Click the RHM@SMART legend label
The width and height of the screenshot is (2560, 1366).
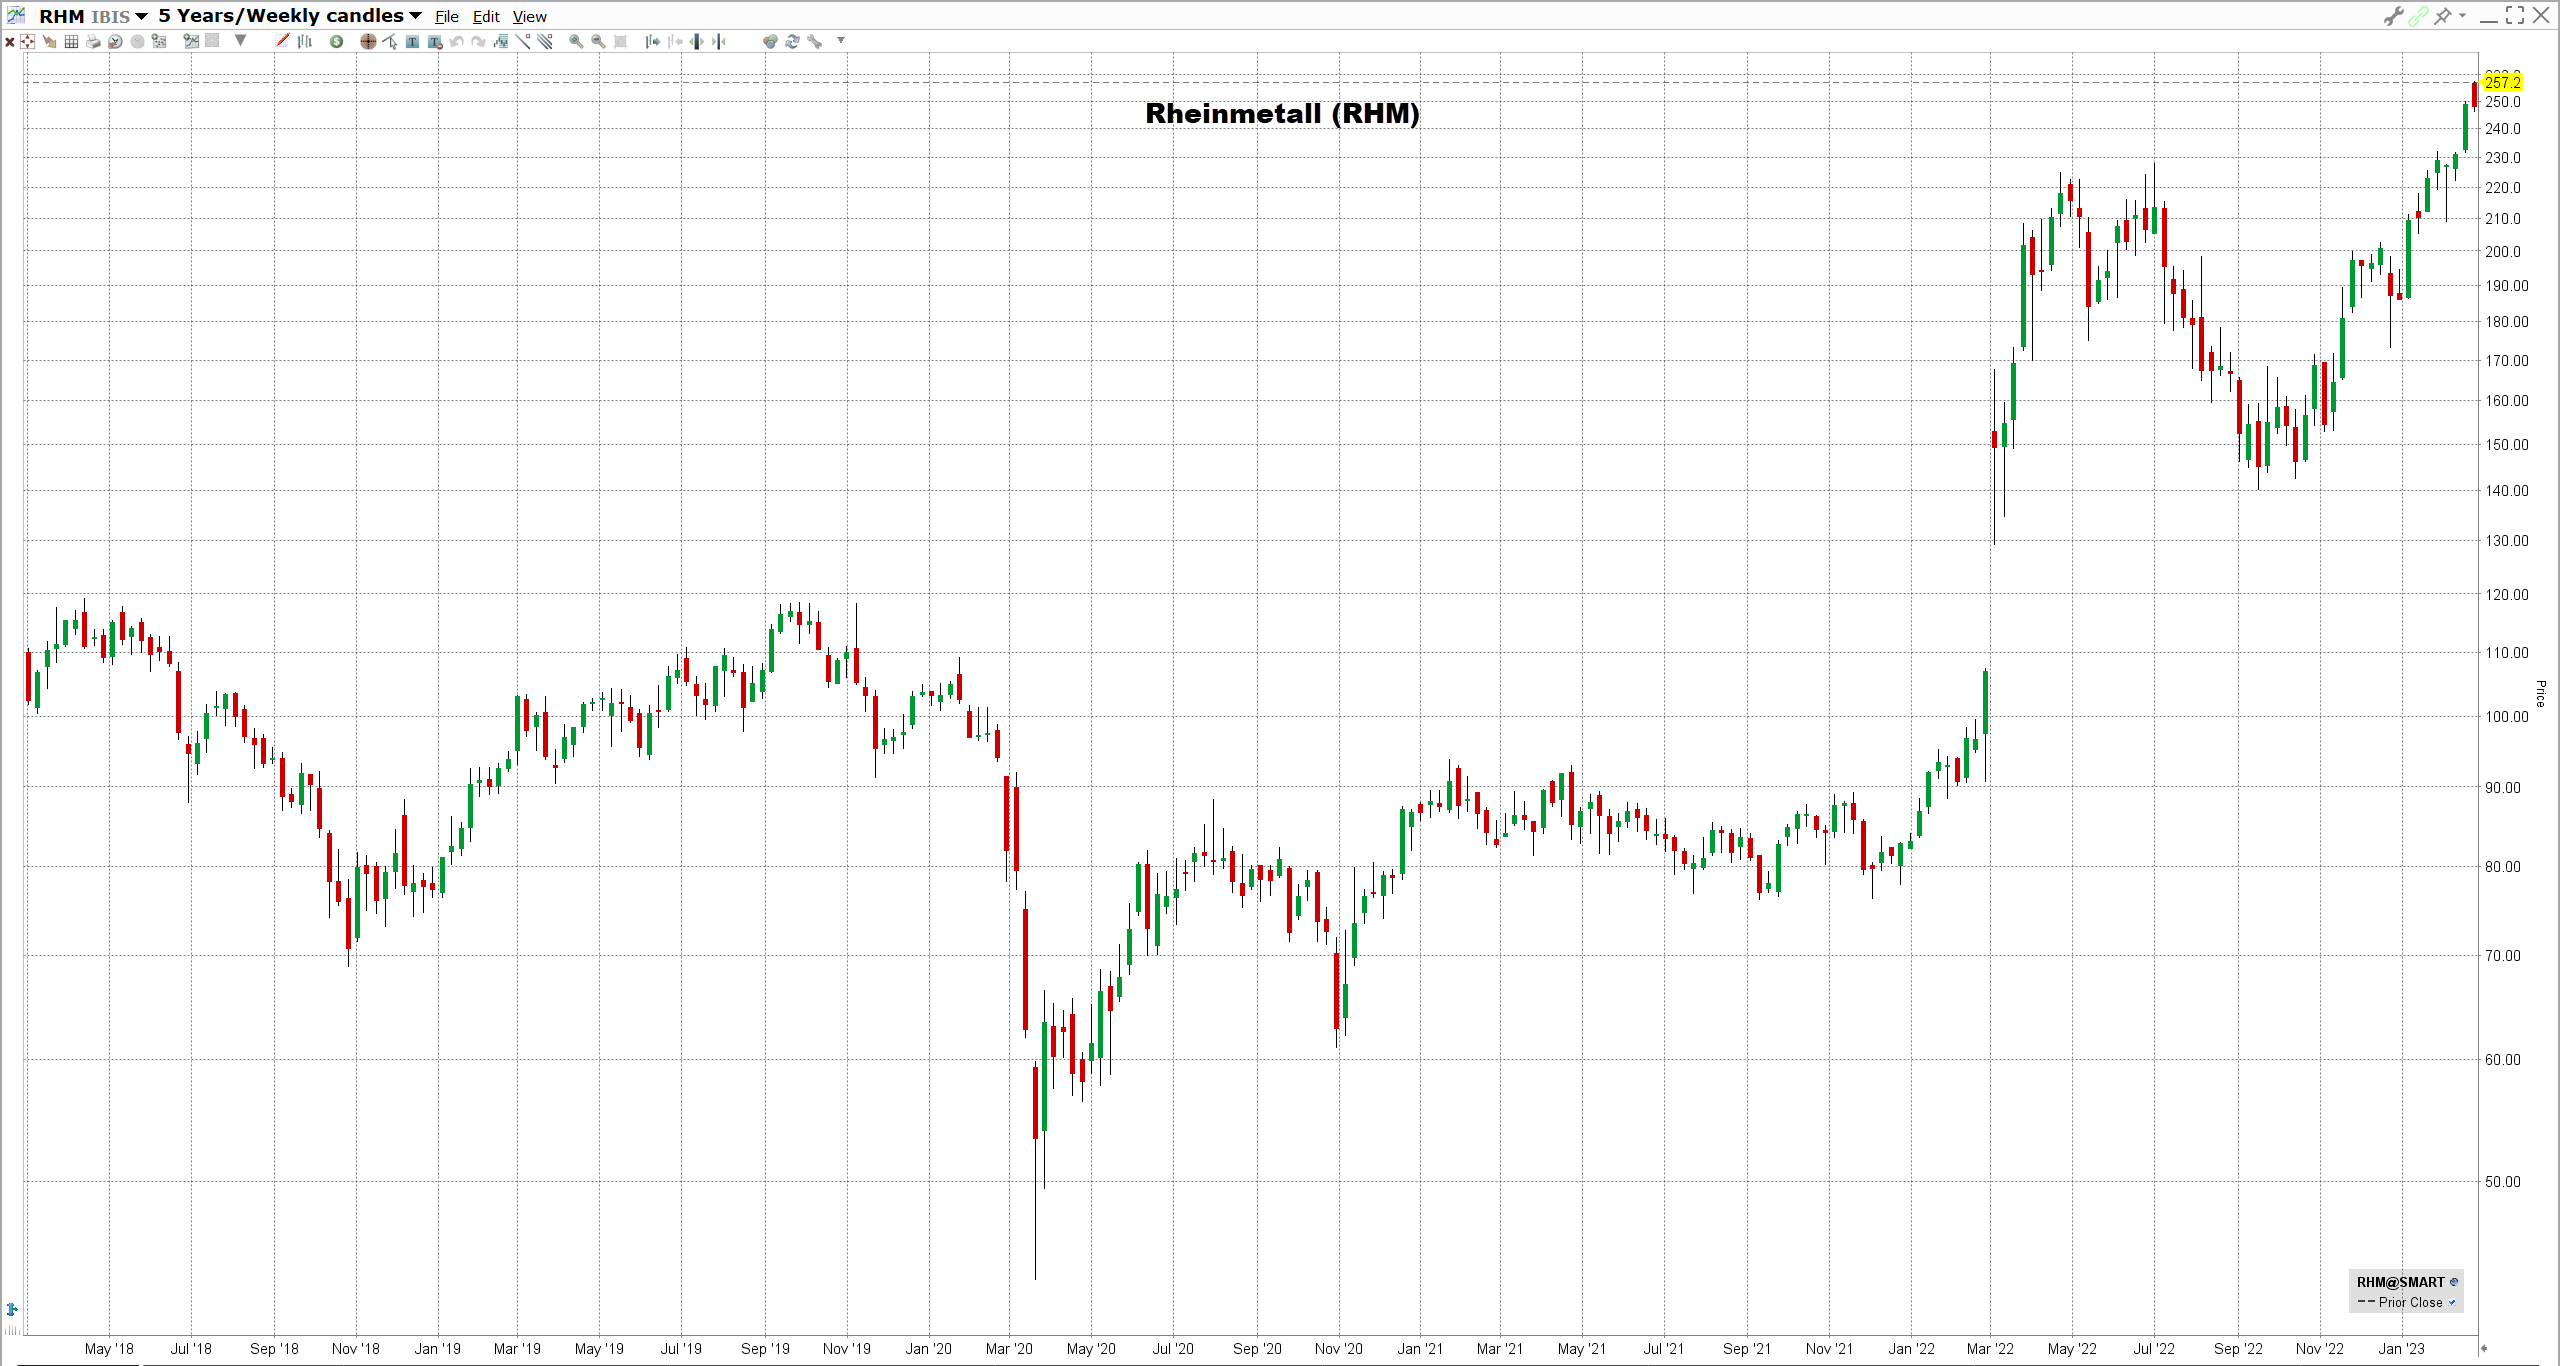(x=2400, y=1282)
